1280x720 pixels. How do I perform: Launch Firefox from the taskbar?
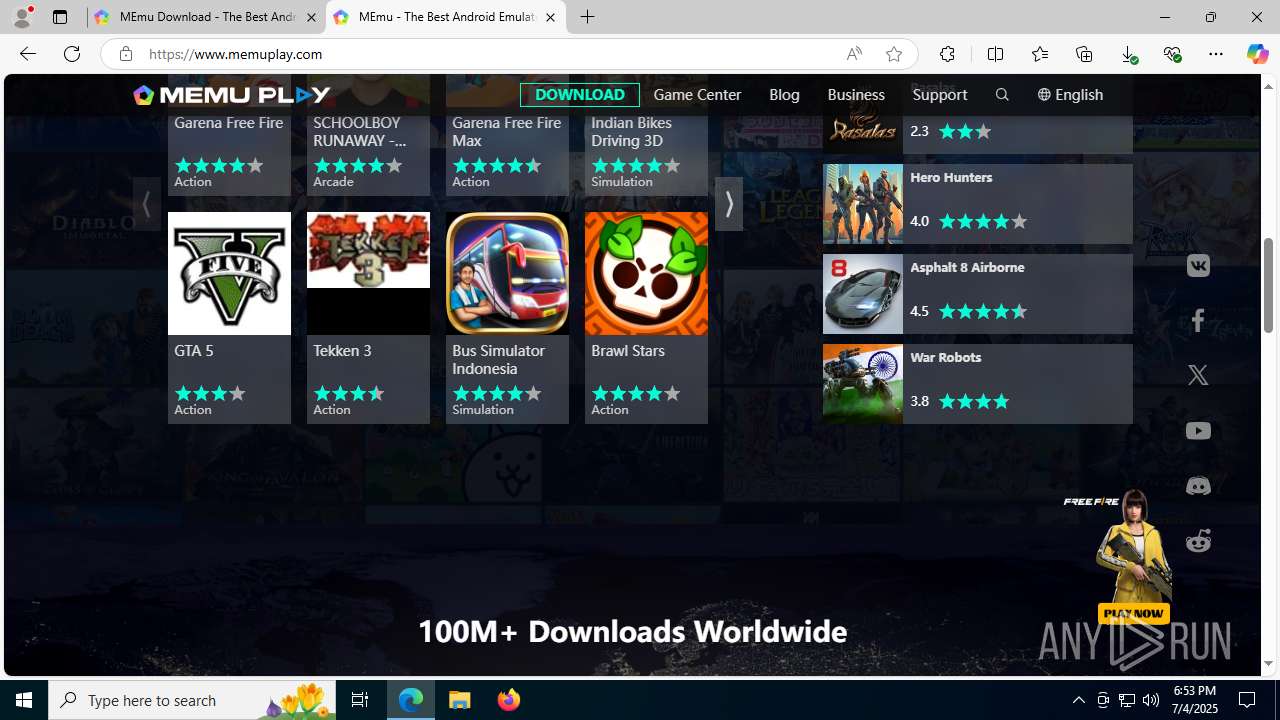509,700
